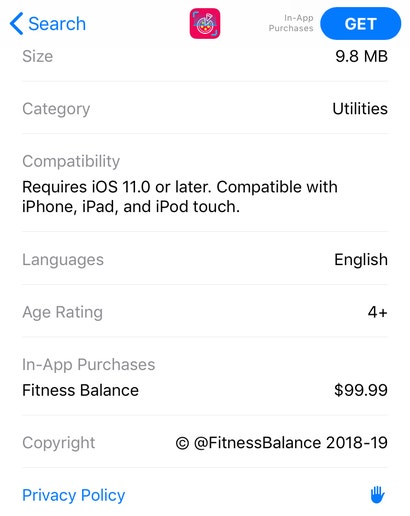This screenshot has height=516, width=410.
Task: Open the Privacy Policy link
Action: coord(74,495)
